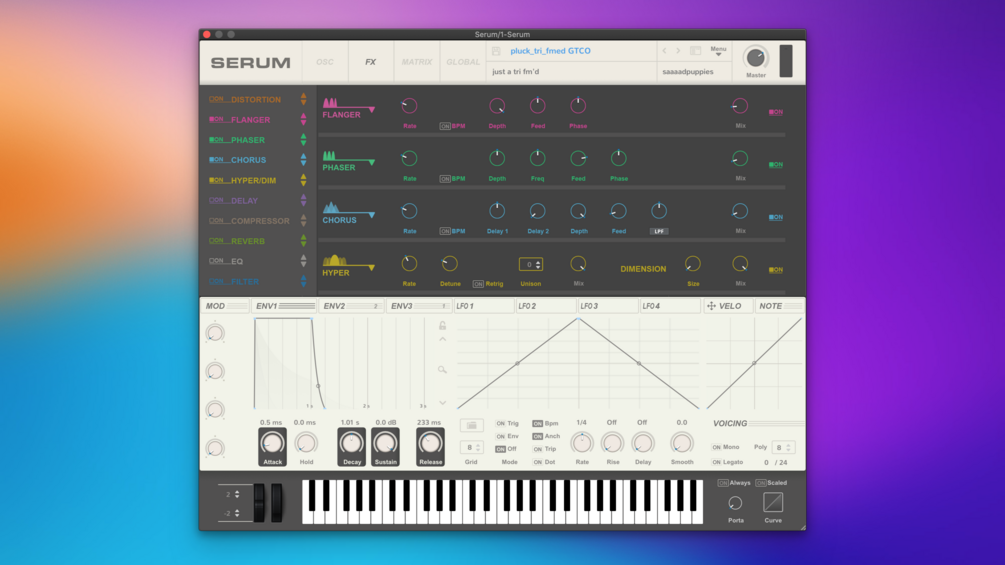The height and width of the screenshot is (565, 1005).
Task: Open the preset browser icon
Action: [x=695, y=51]
